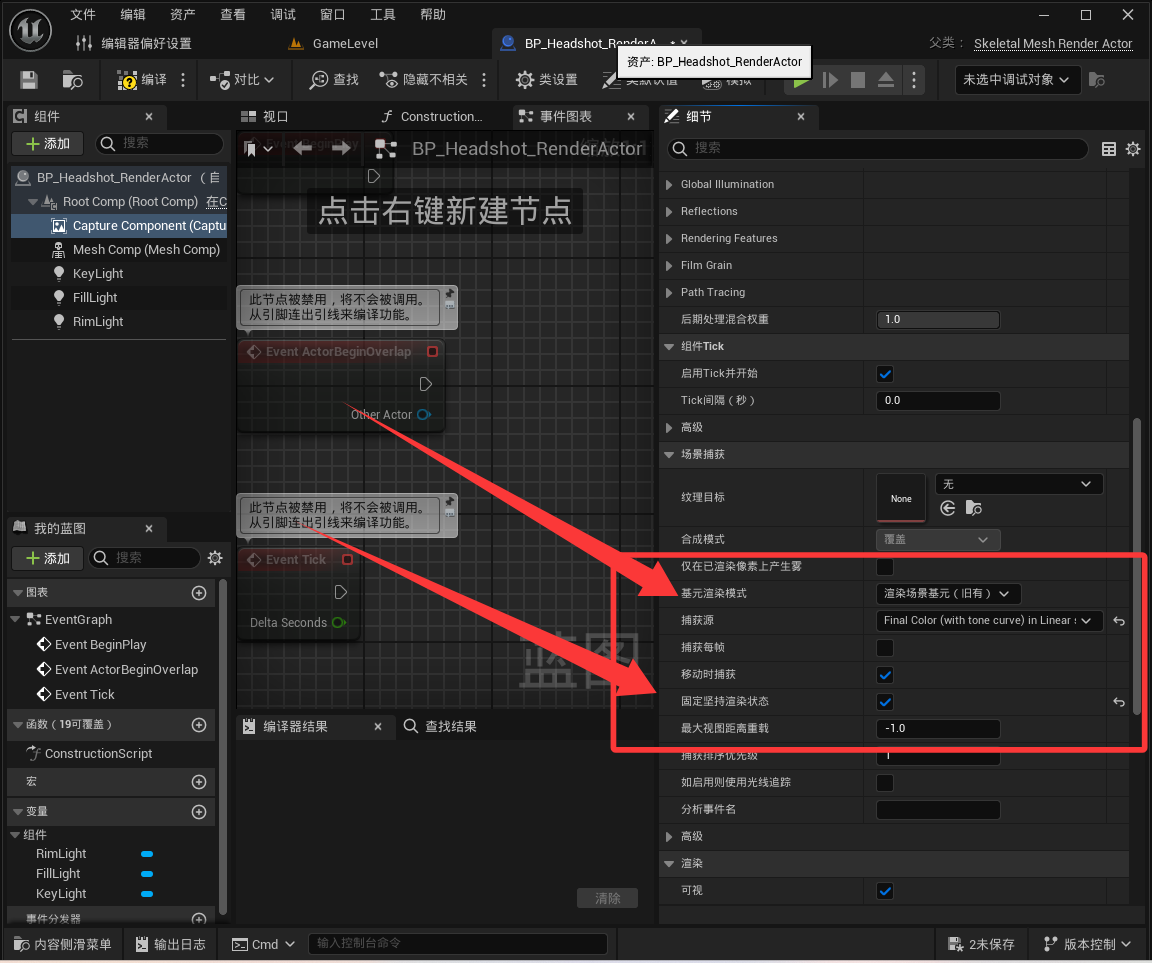This screenshot has height=963, width=1152.
Task: Toggle 启用Tick并开始 checkbox
Action: pos(885,374)
